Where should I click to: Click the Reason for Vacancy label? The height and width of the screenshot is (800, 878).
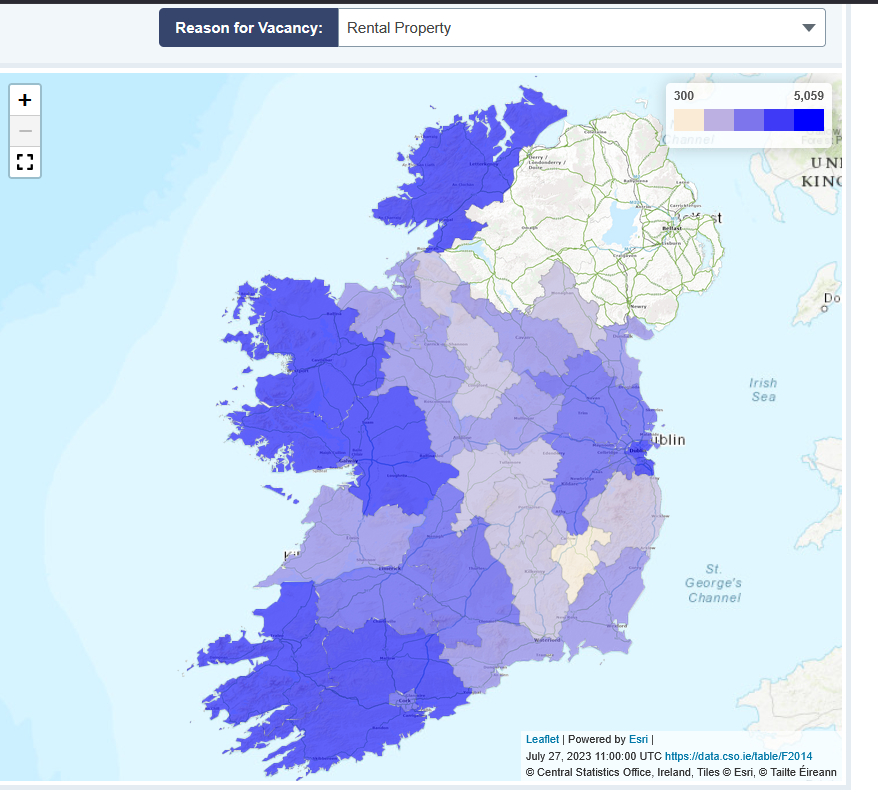pyautogui.click(x=248, y=28)
